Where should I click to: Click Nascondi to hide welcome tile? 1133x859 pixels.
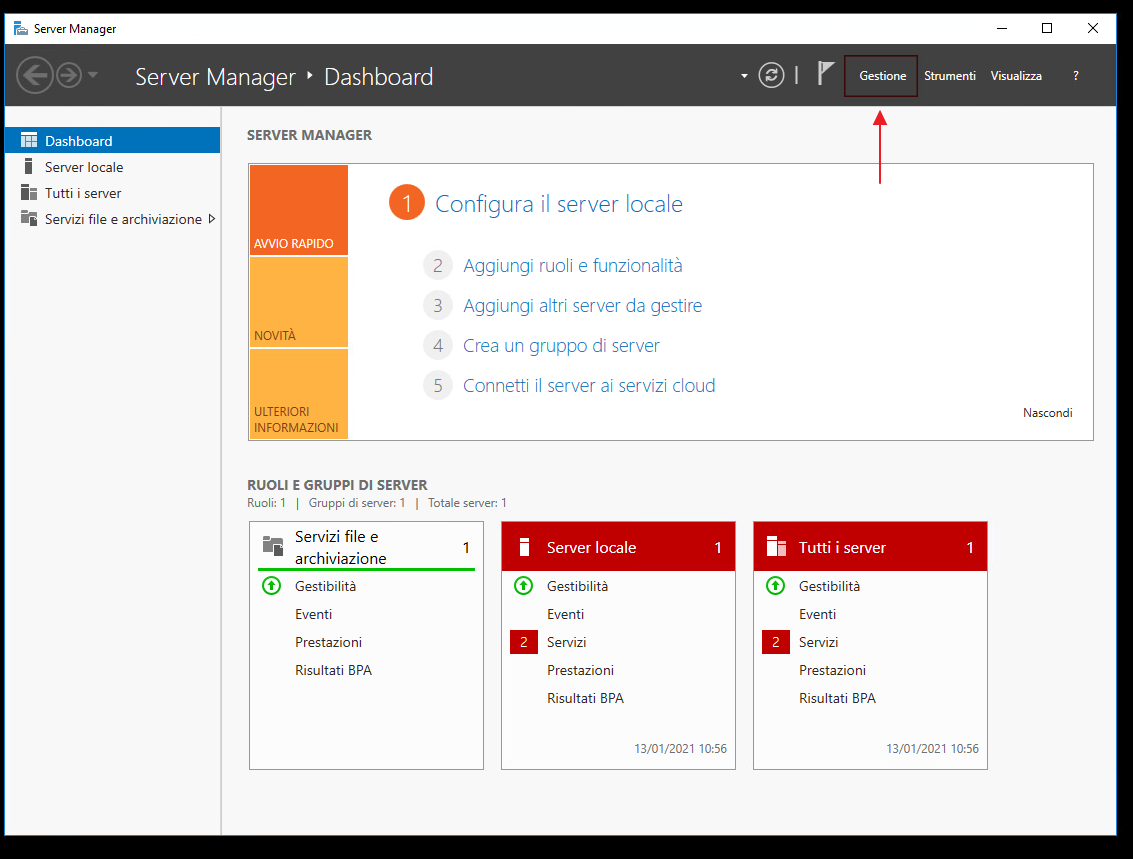pos(1047,413)
